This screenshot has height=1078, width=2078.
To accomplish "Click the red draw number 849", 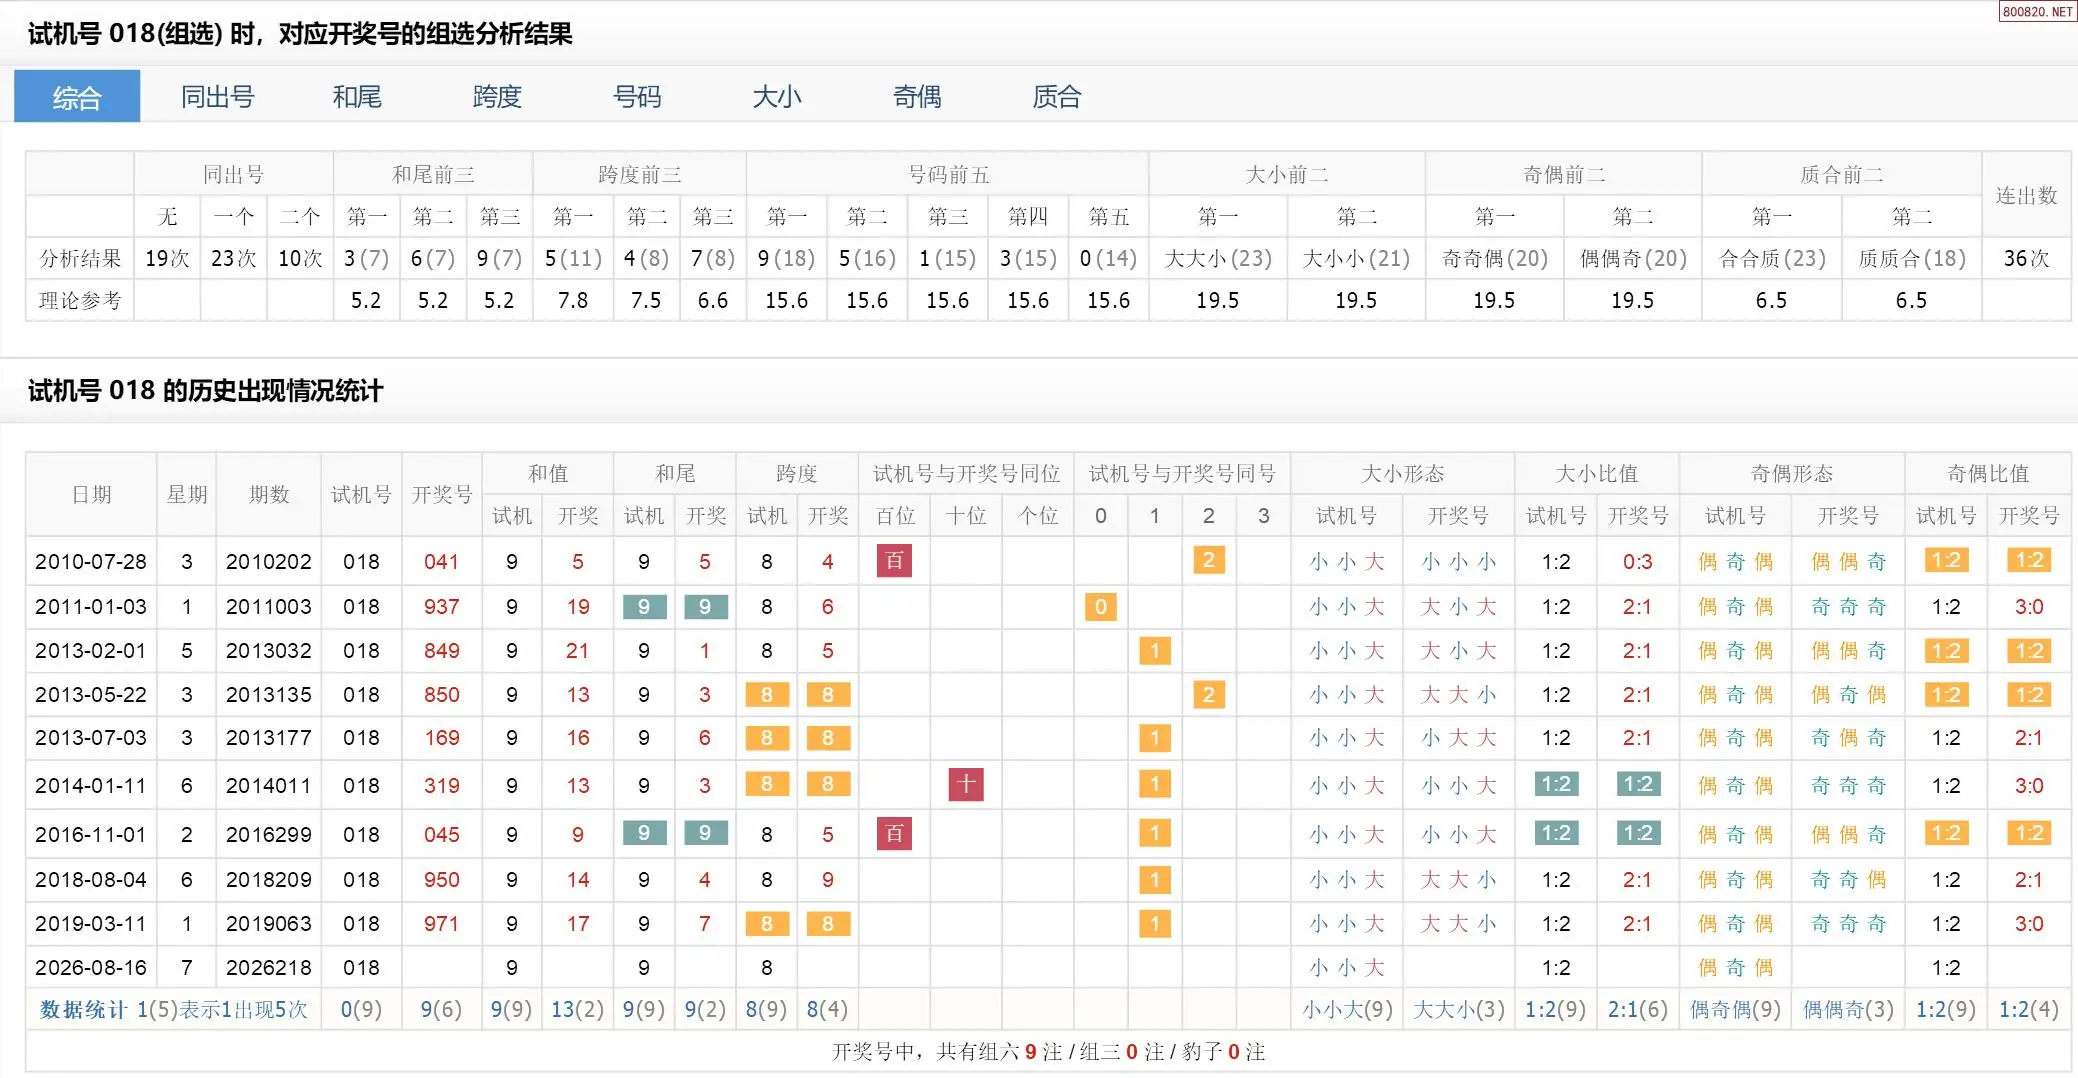I will 441,651.
